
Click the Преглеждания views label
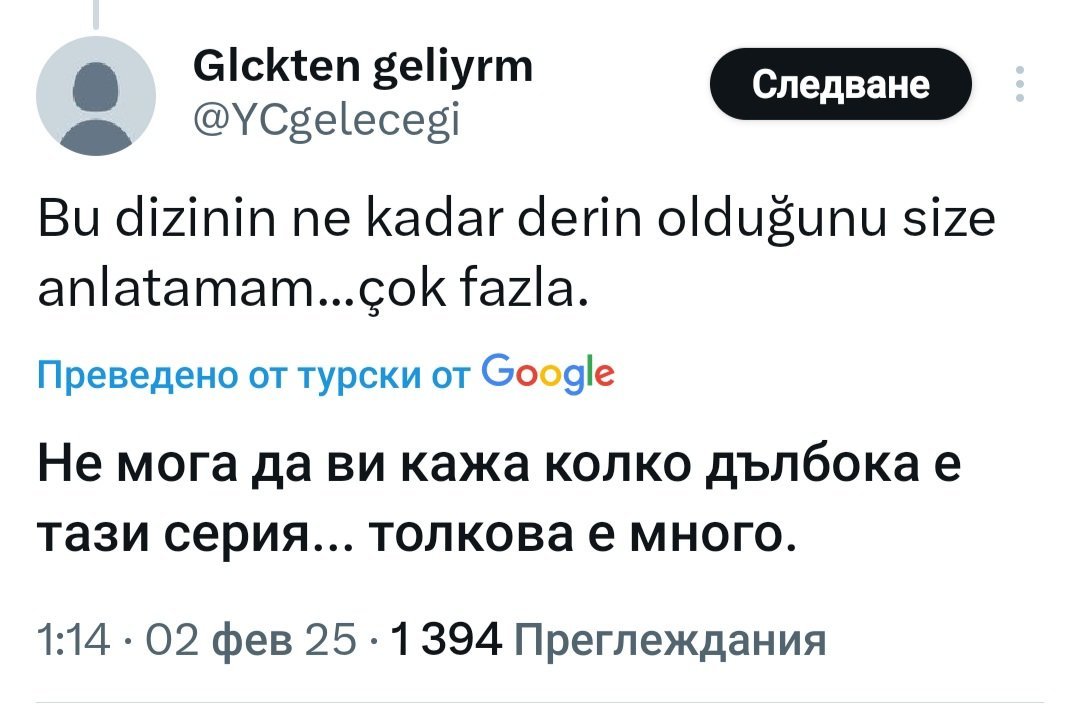coord(669,638)
